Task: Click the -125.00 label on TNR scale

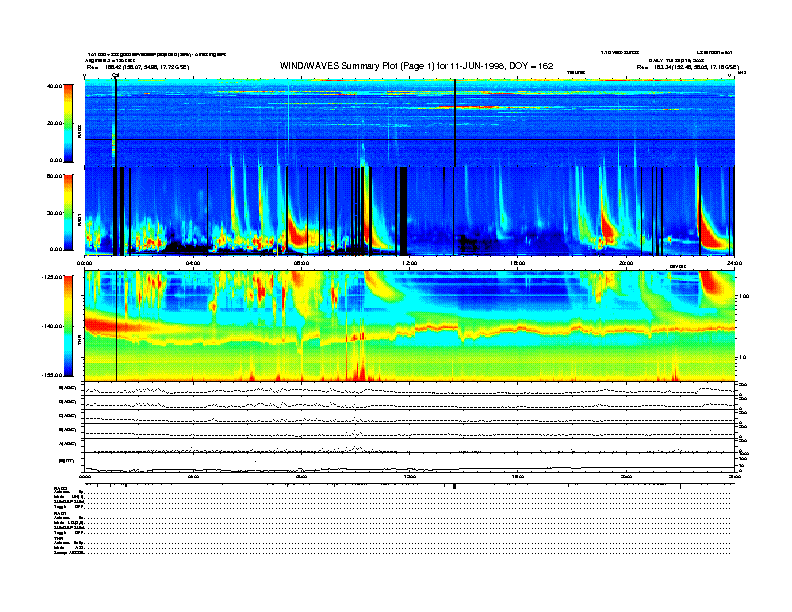Action: coord(52,277)
